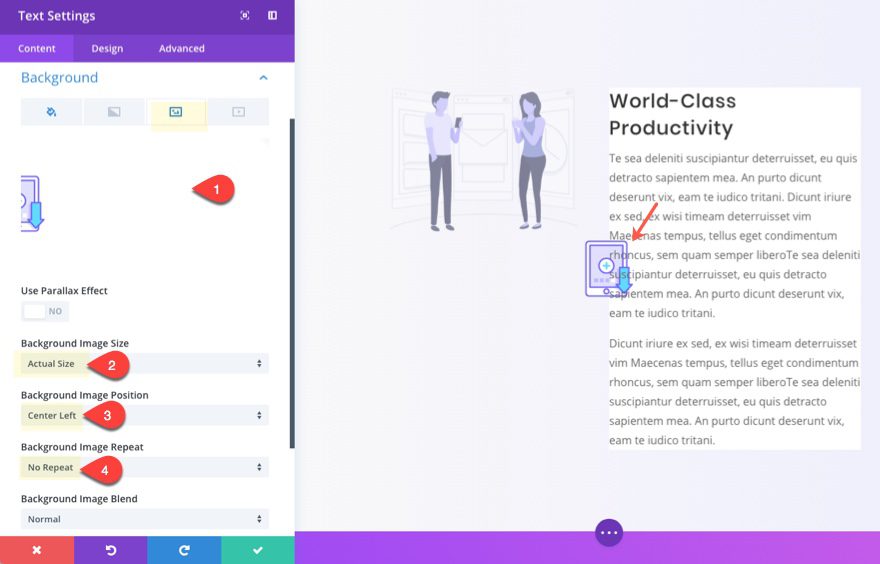Toggle the Use Parallax Effect switch

click(x=45, y=311)
